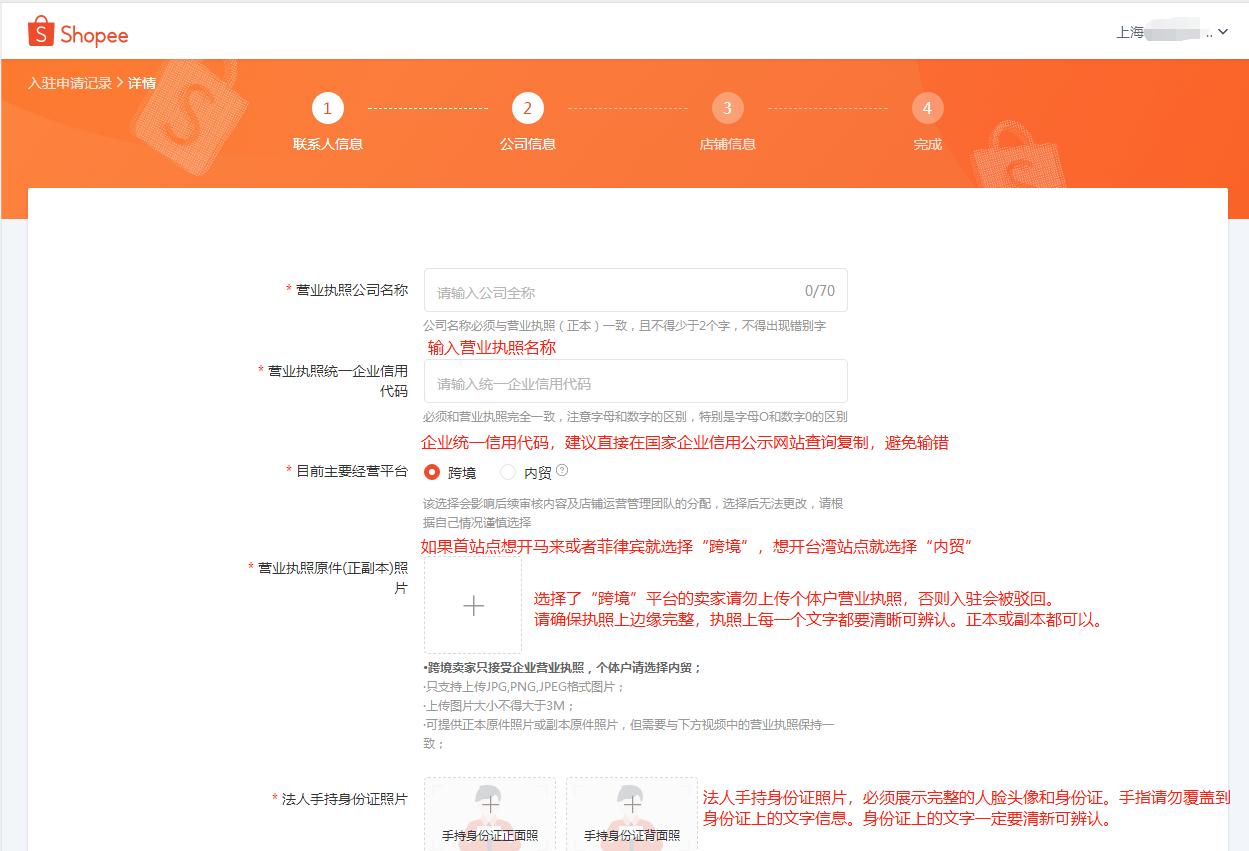Open the 入驻申请记录 breadcrumb link
Screen dimensions: 1249x851
69,82
